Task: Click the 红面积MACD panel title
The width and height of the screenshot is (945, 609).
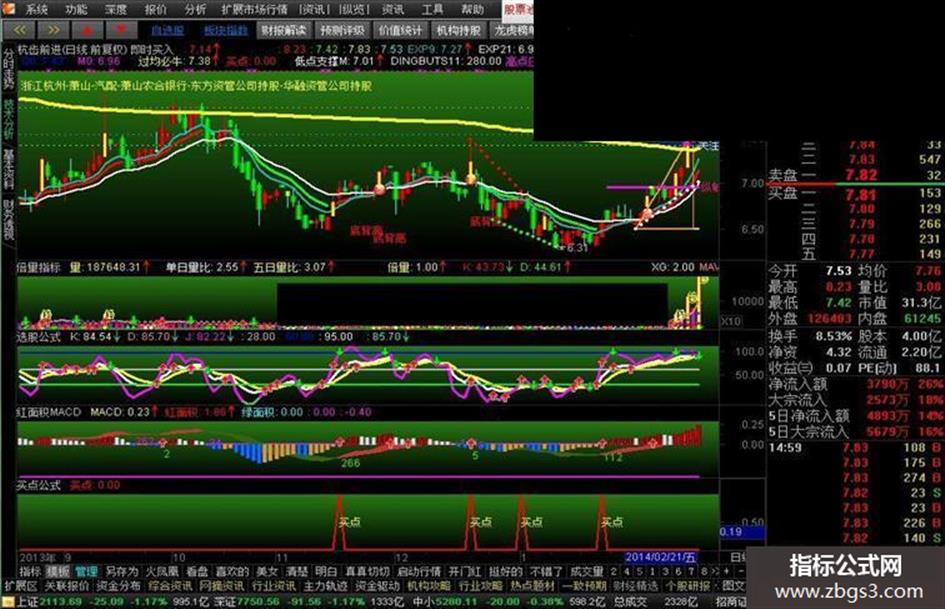Action: point(49,412)
